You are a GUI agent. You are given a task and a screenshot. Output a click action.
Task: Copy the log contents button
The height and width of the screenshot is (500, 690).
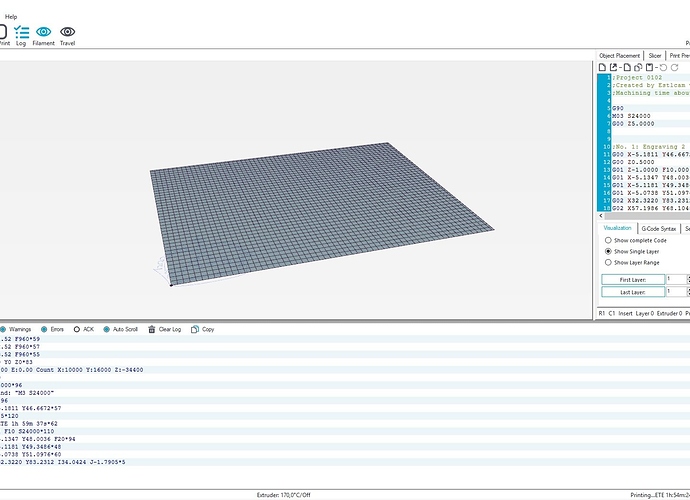(x=202, y=329)
